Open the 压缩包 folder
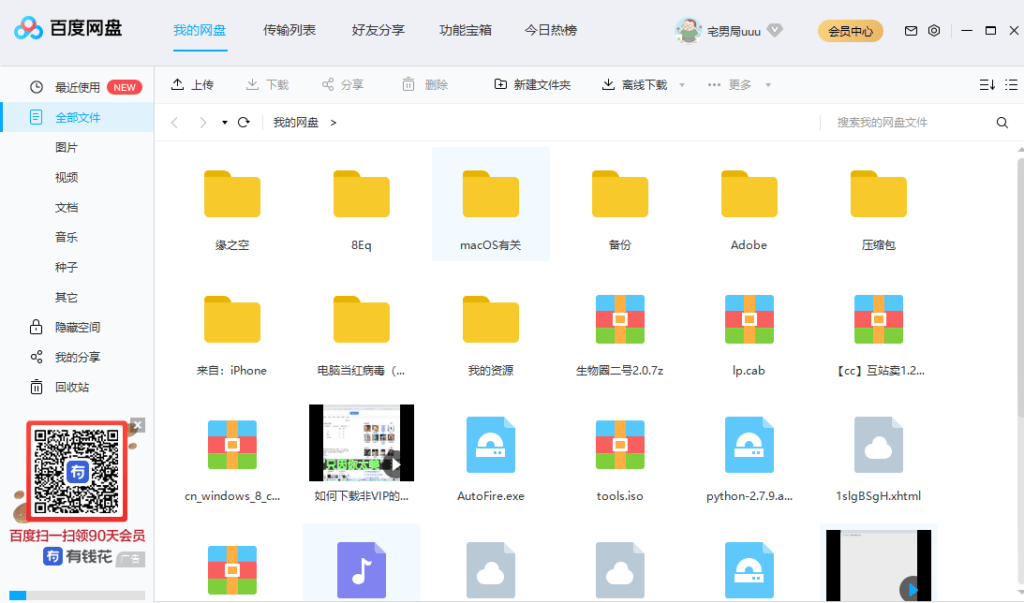The width and height of the screenshot is (1024, 603). [878, 194]
